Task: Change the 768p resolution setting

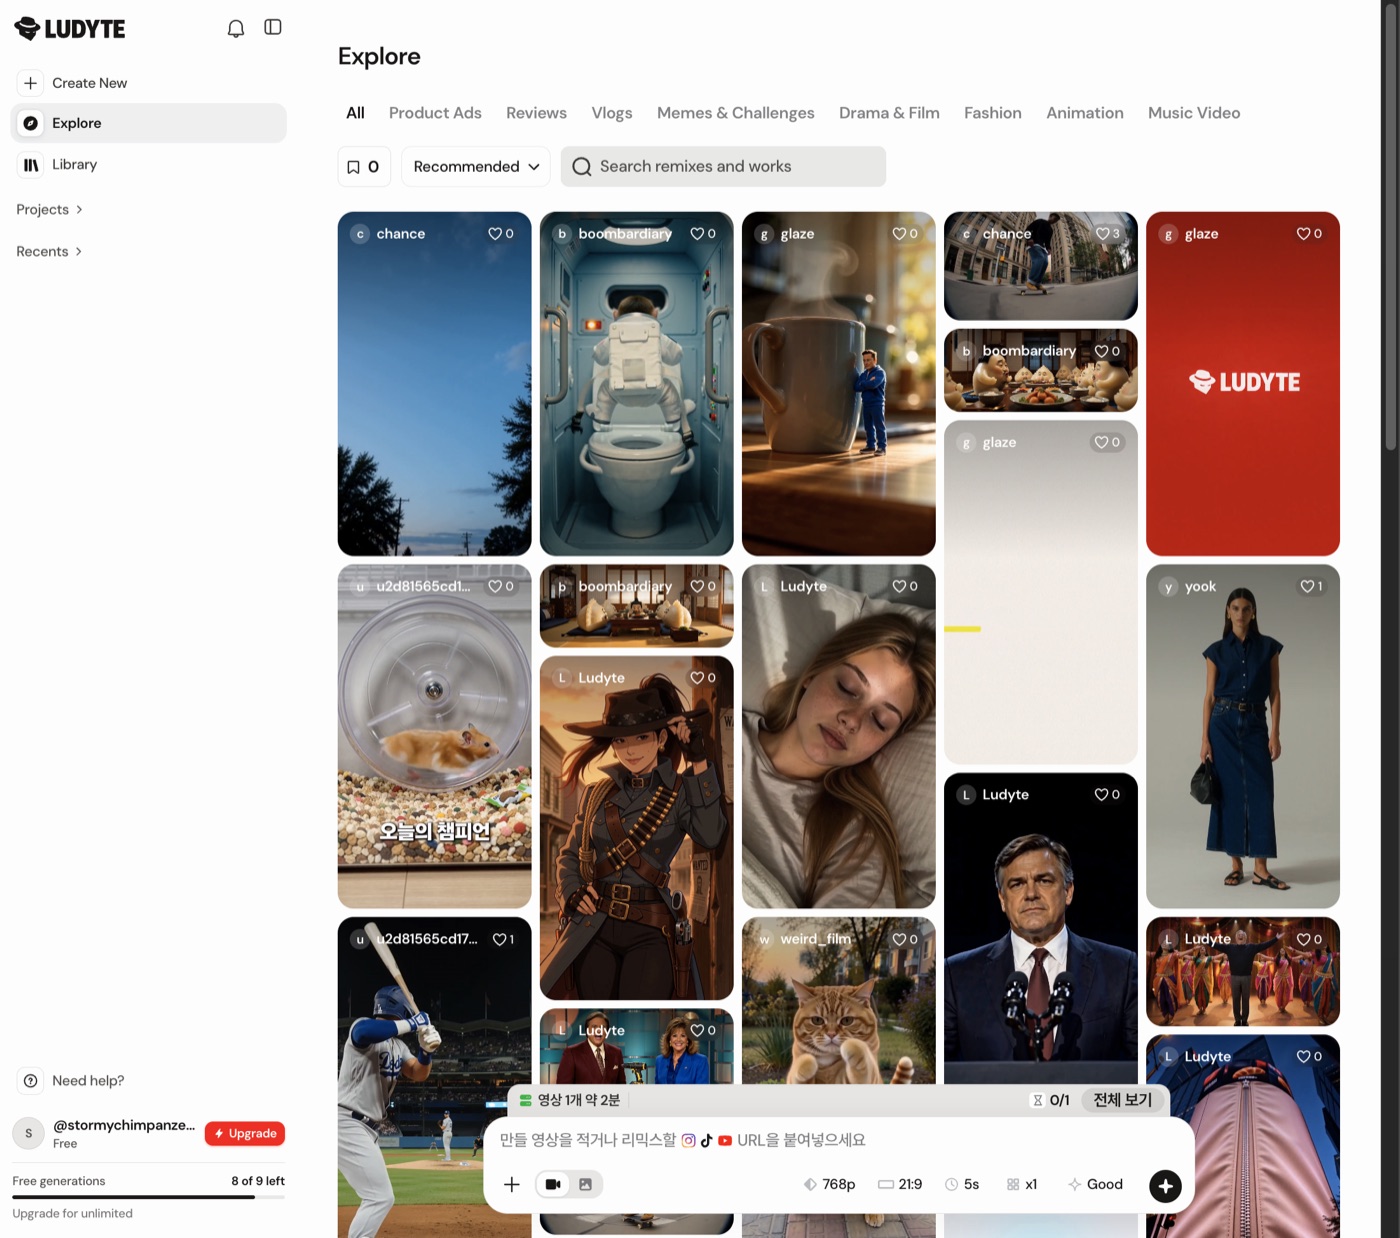Action: tap(829, 1184)
